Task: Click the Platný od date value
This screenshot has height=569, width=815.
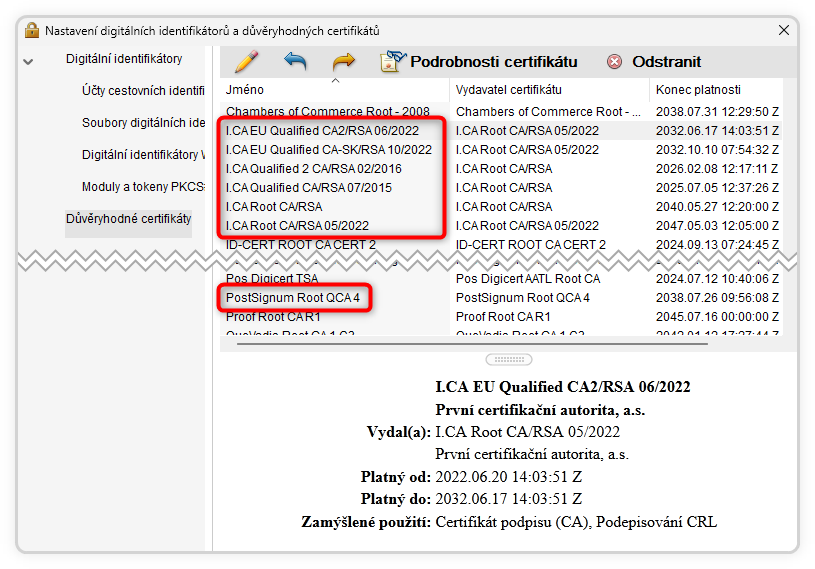Action: (x=508, y=477)
